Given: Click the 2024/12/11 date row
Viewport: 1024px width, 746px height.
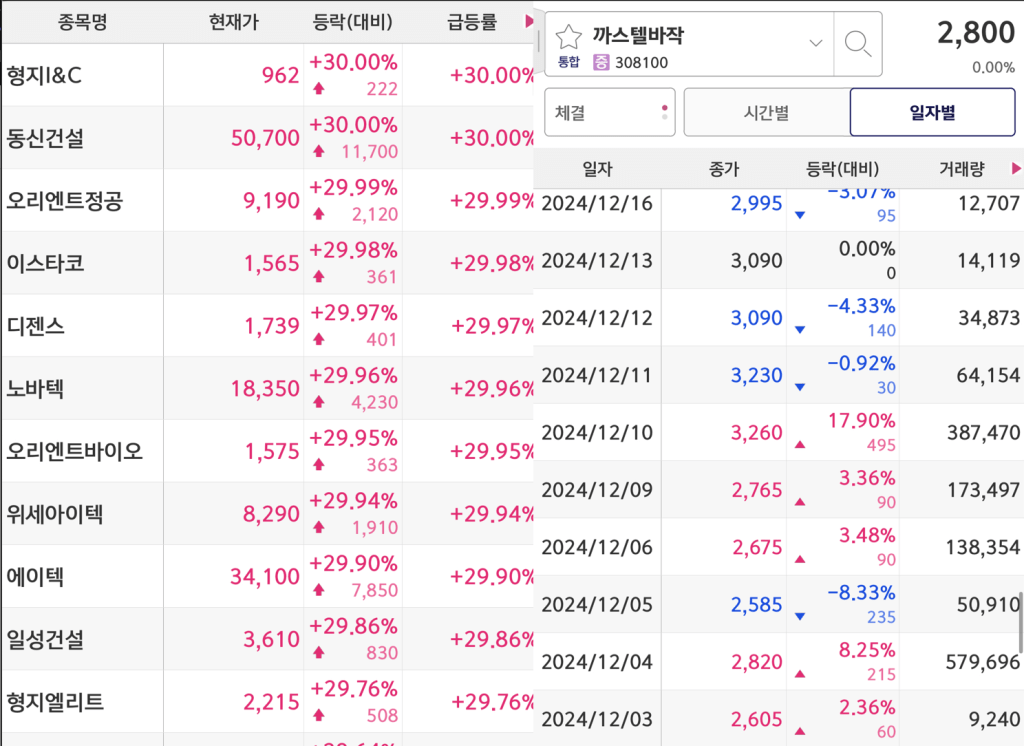Looking at the screenshot, I should 778,376.
